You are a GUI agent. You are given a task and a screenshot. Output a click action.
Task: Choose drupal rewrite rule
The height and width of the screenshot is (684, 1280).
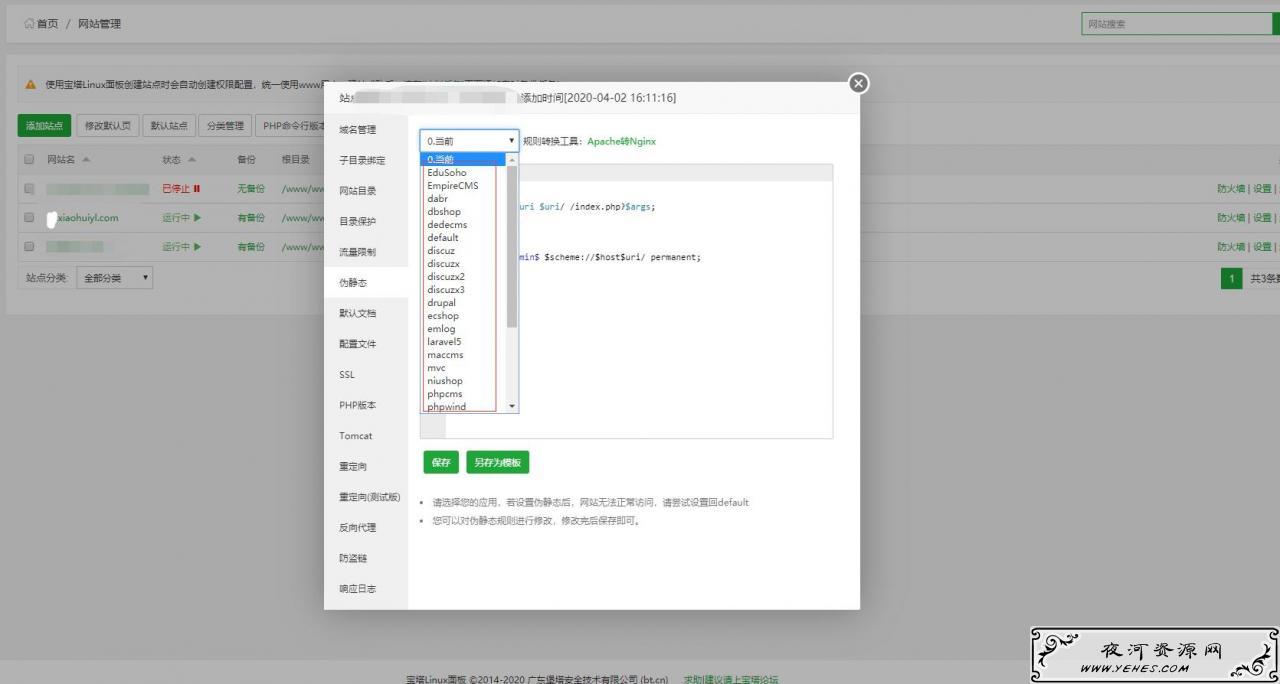click(x=464, y=302)
